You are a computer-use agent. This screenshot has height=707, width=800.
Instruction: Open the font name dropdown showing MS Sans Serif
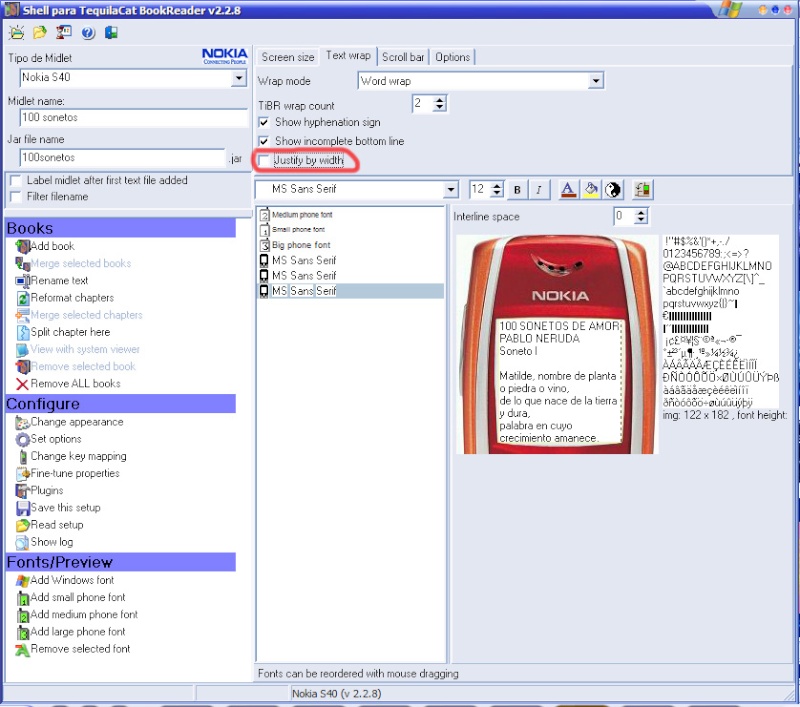pyautogui.click(x=451, y=190)
